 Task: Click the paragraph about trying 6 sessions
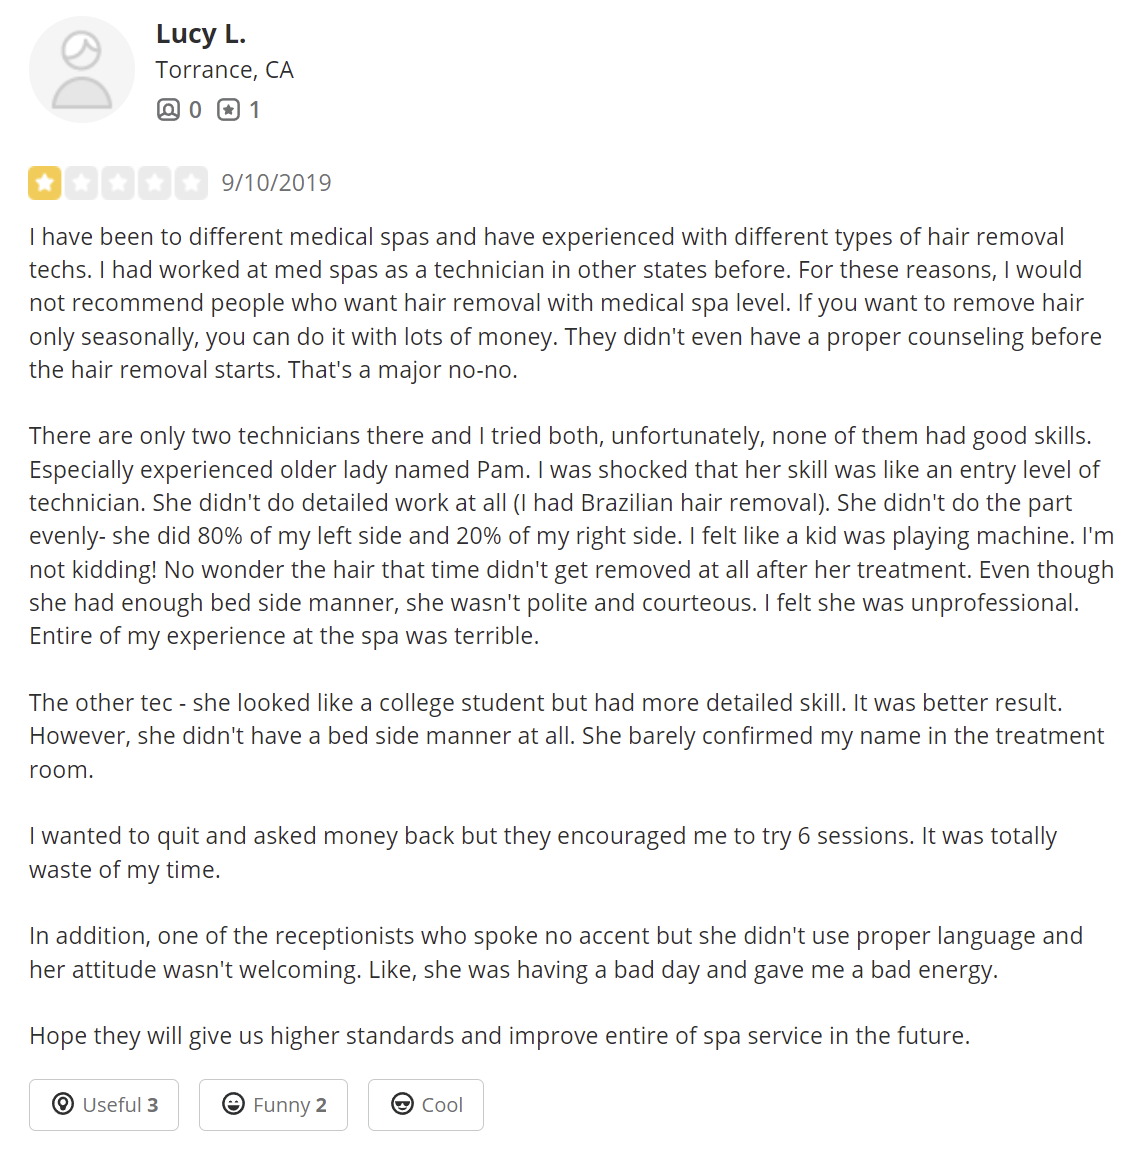543,852
